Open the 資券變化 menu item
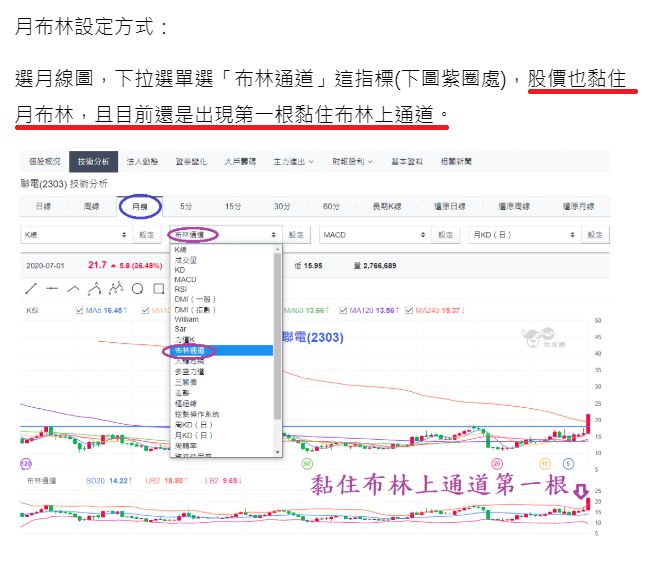The width and height of the screenshot is (657, 567). (191, 161)
